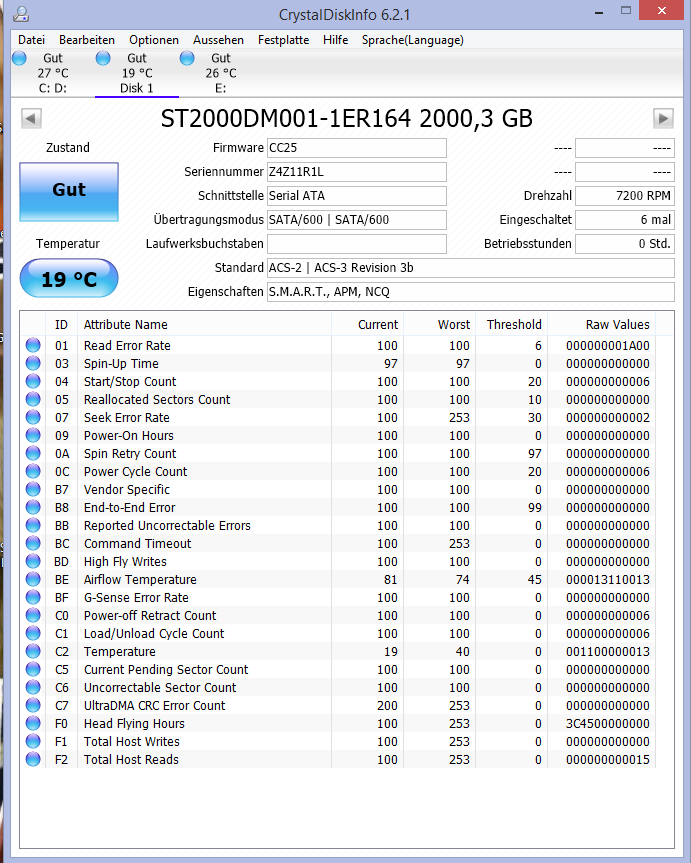691x863 pixels.
Task: Click the Schnittstelle field Serial ATA
Action: click(357, 196)
